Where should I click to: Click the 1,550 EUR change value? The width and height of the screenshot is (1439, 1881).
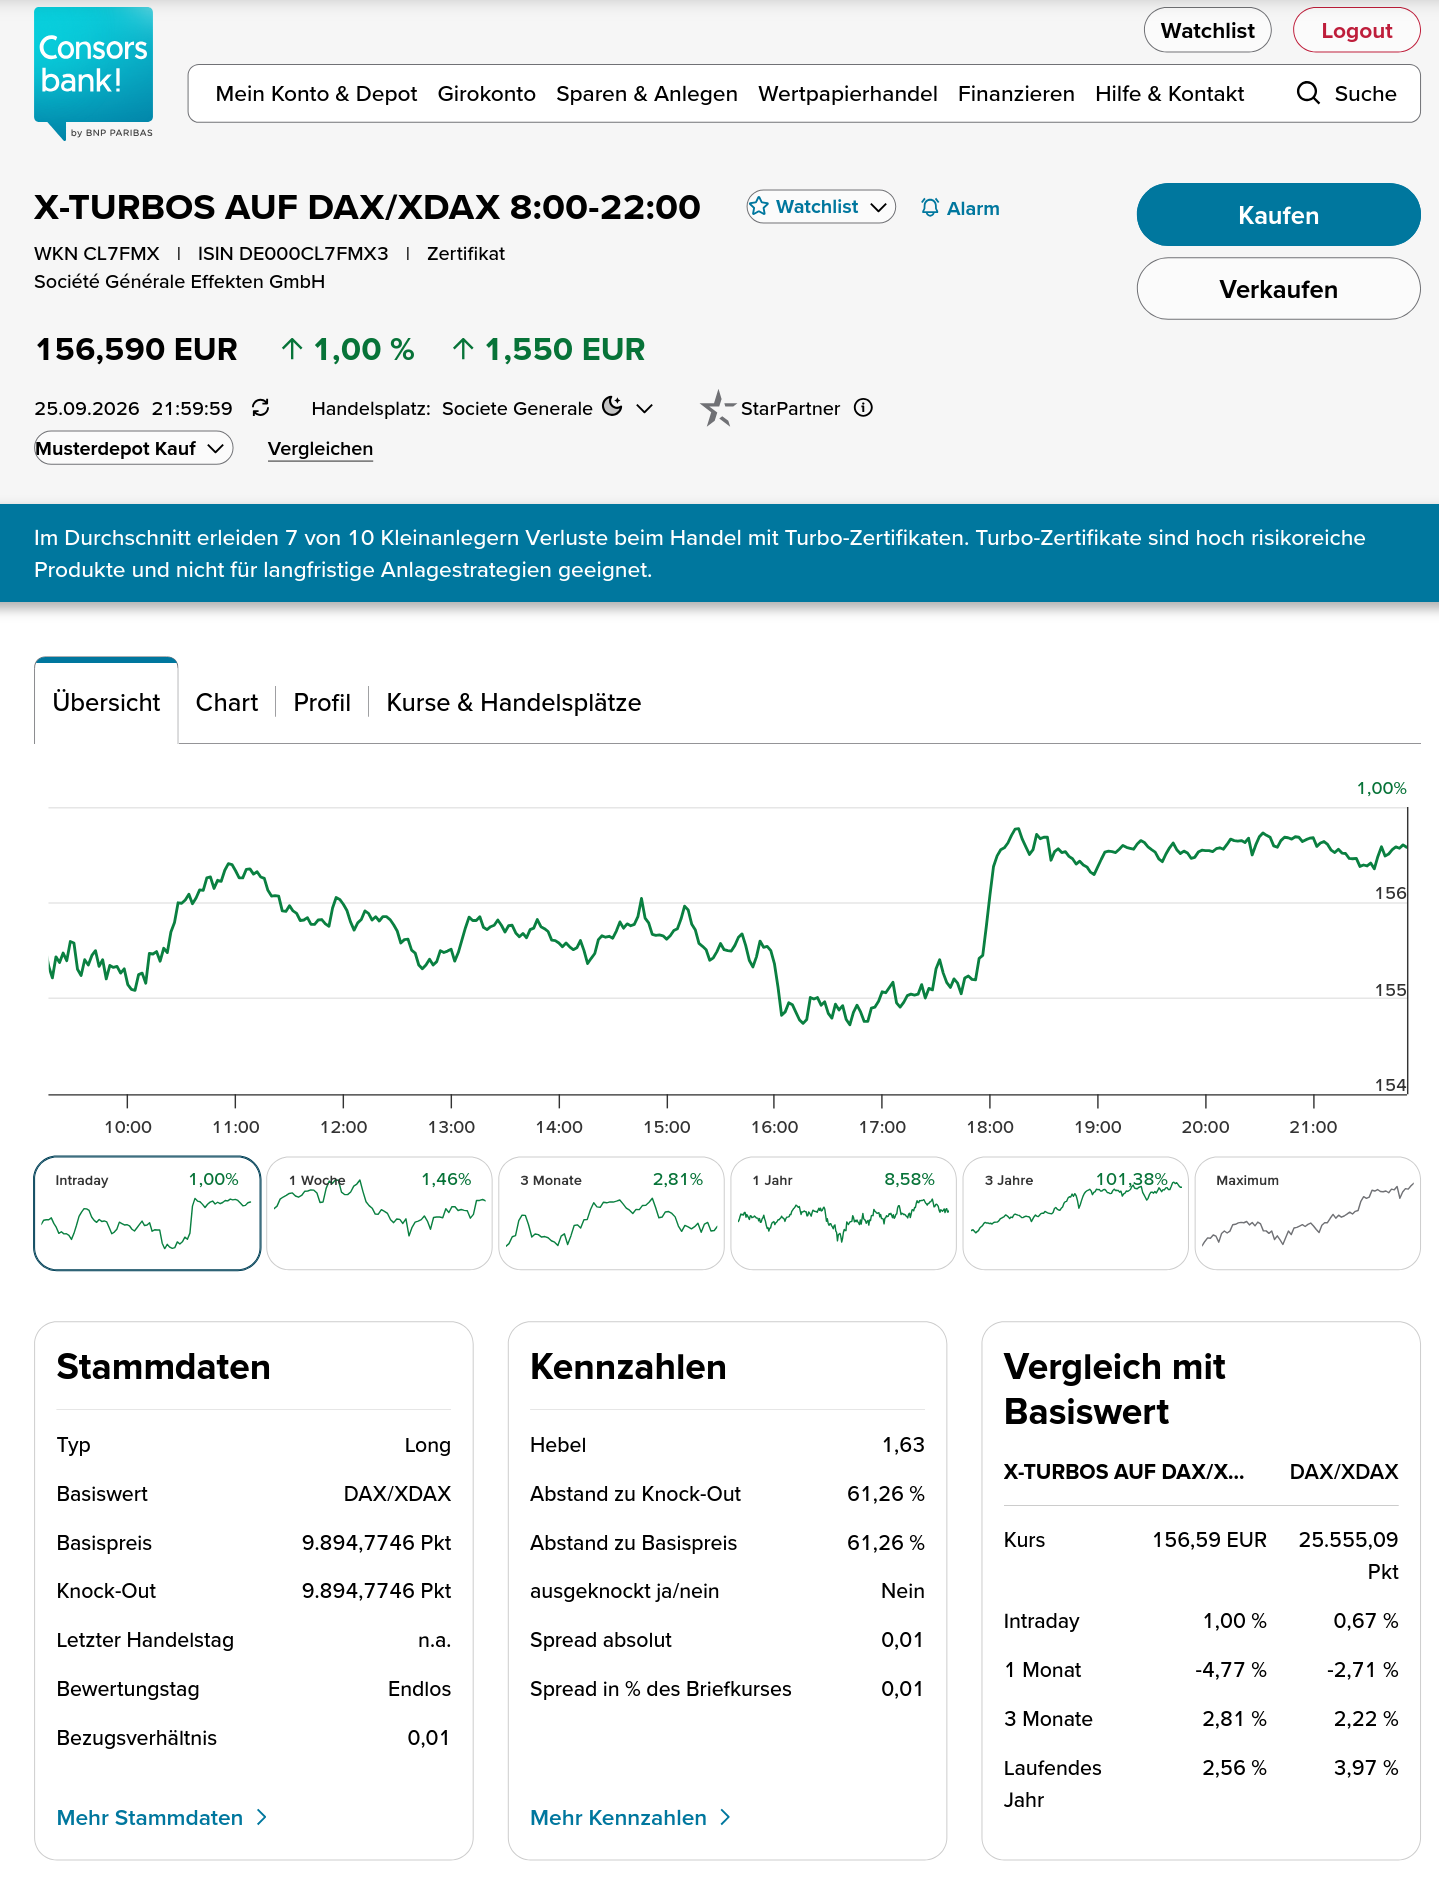(565, 349)
